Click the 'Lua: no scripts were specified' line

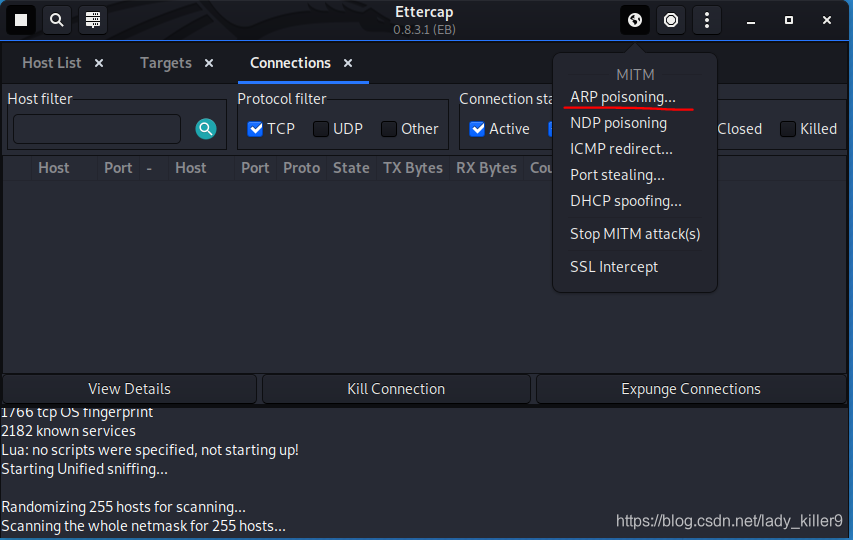pyautogui.click(x=150, y=450)
